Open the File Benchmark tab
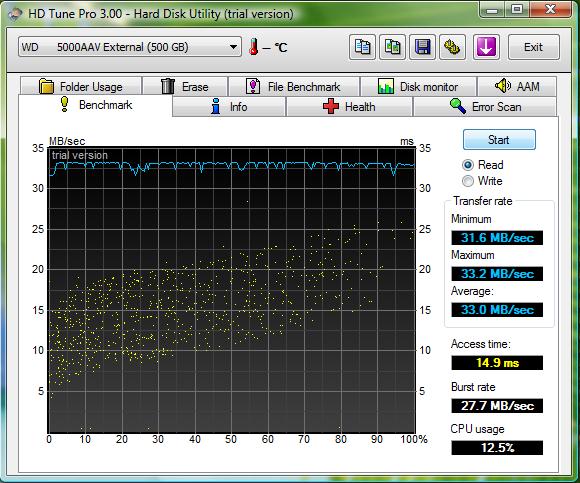 point(294,87)
